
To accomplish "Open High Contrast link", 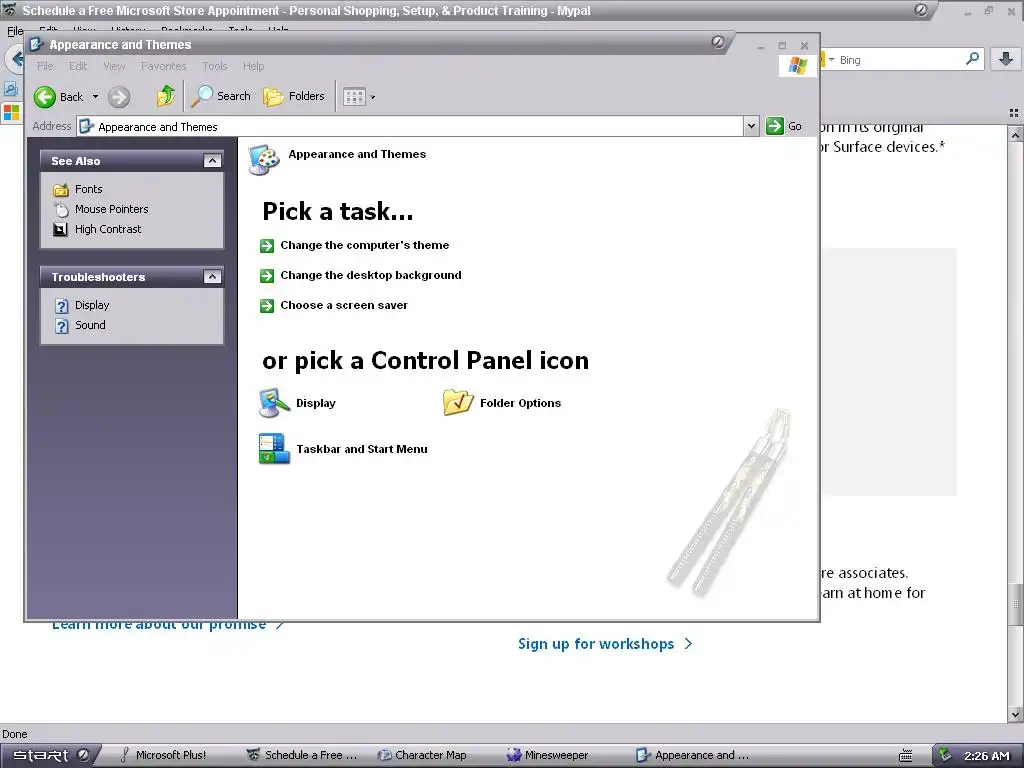I will (x=108, y=229).
